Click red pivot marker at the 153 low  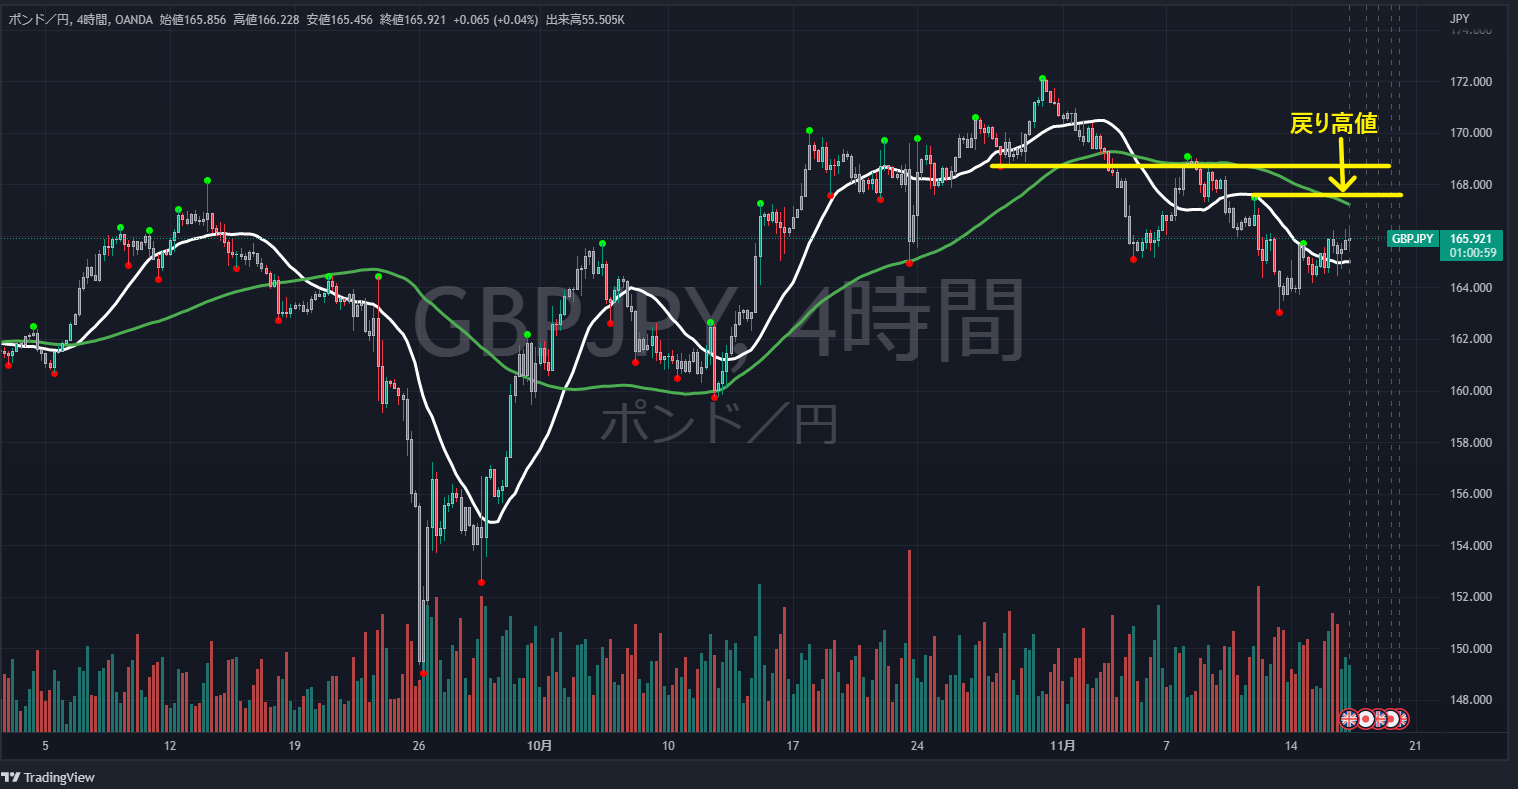pyautogui.click(x=481, y=582)
